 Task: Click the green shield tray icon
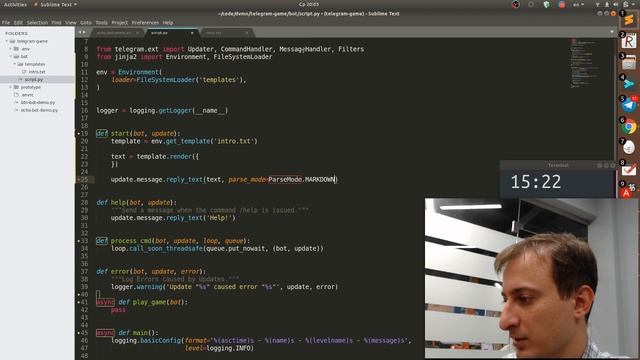pos(547,4)
